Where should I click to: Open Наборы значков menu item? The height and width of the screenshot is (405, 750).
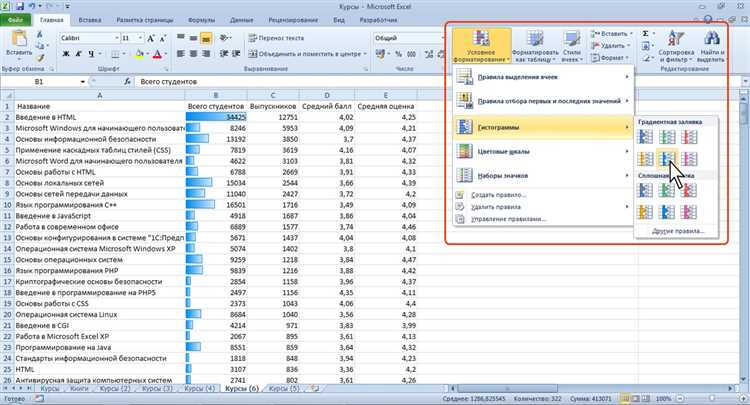(x=543, y=175)
